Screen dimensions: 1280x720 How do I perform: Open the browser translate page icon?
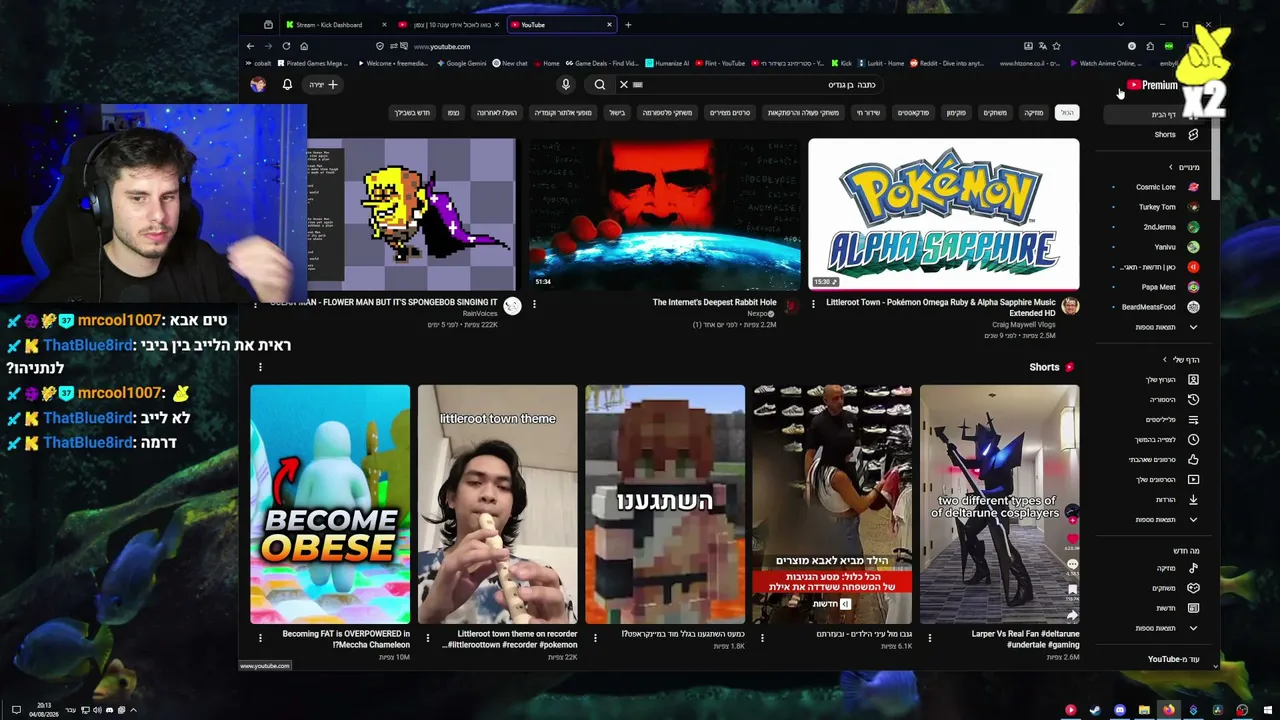coord(1042,46)
